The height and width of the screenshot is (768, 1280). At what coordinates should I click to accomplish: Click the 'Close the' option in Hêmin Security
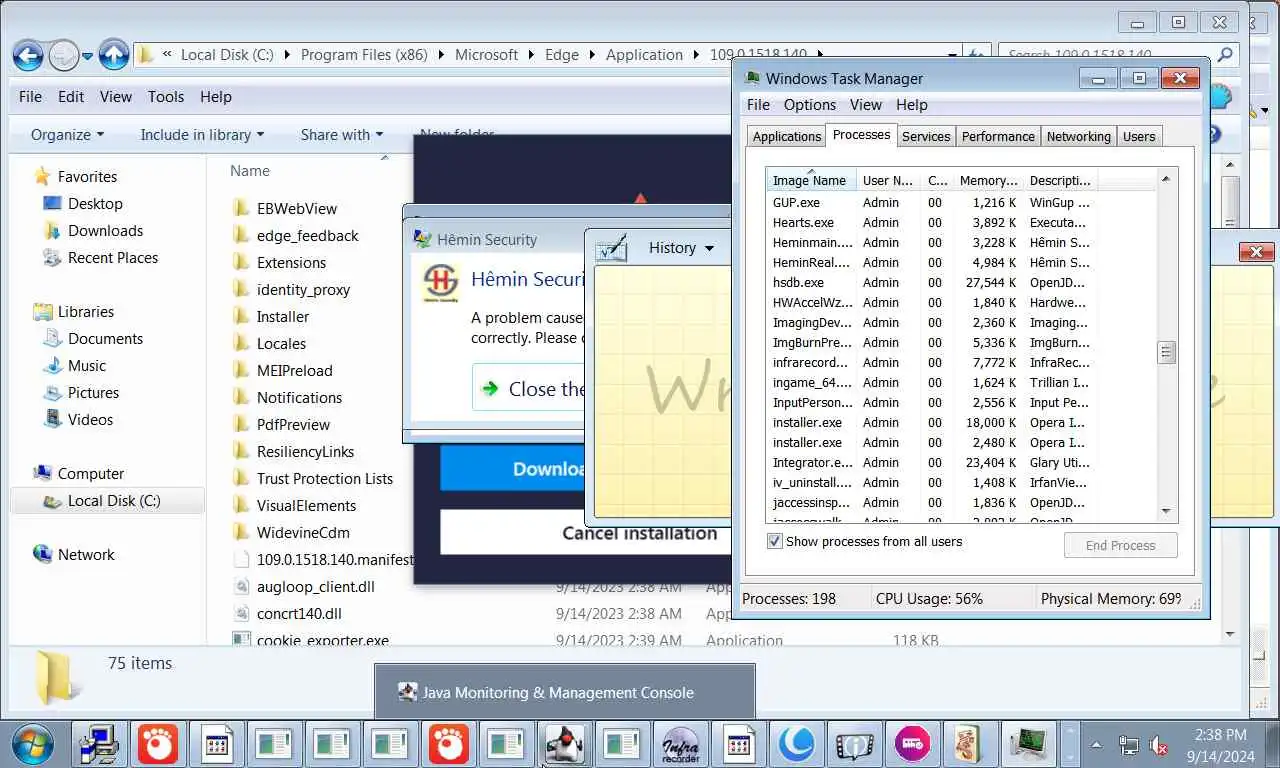coord(528,389)
